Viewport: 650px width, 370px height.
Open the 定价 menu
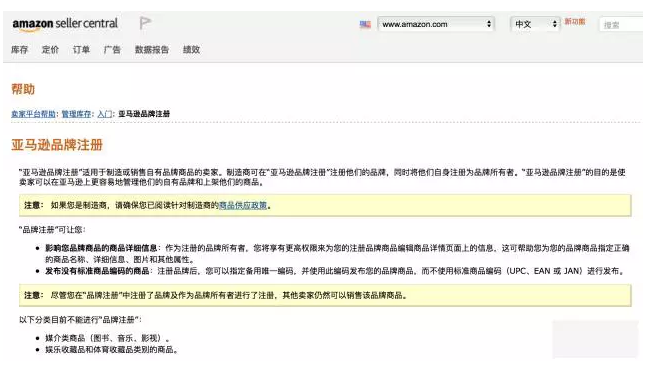coord(50,50)
